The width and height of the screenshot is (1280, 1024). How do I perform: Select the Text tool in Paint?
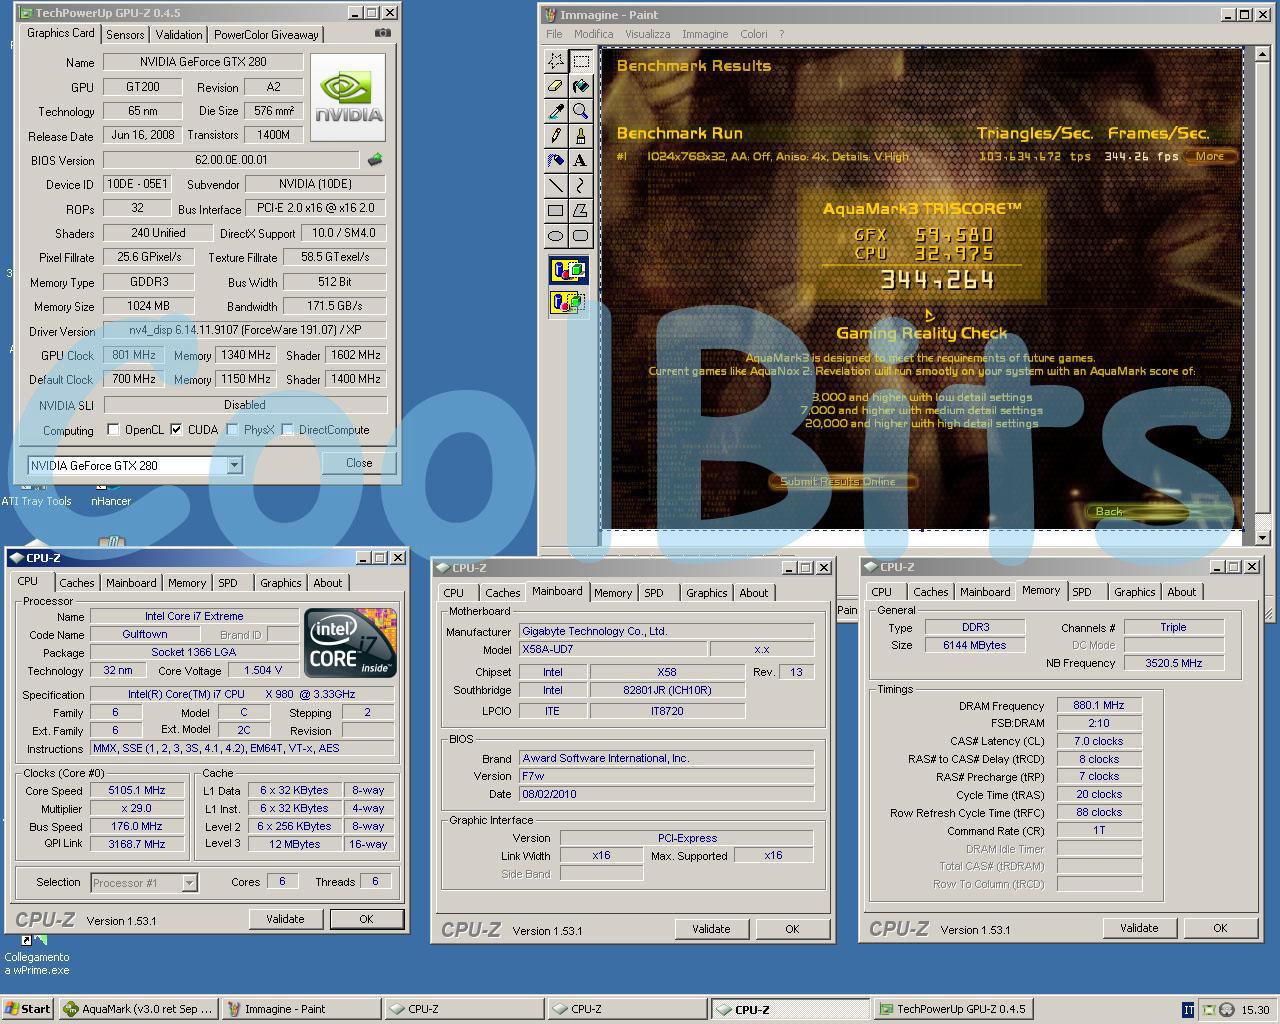[x=581, y=160]
